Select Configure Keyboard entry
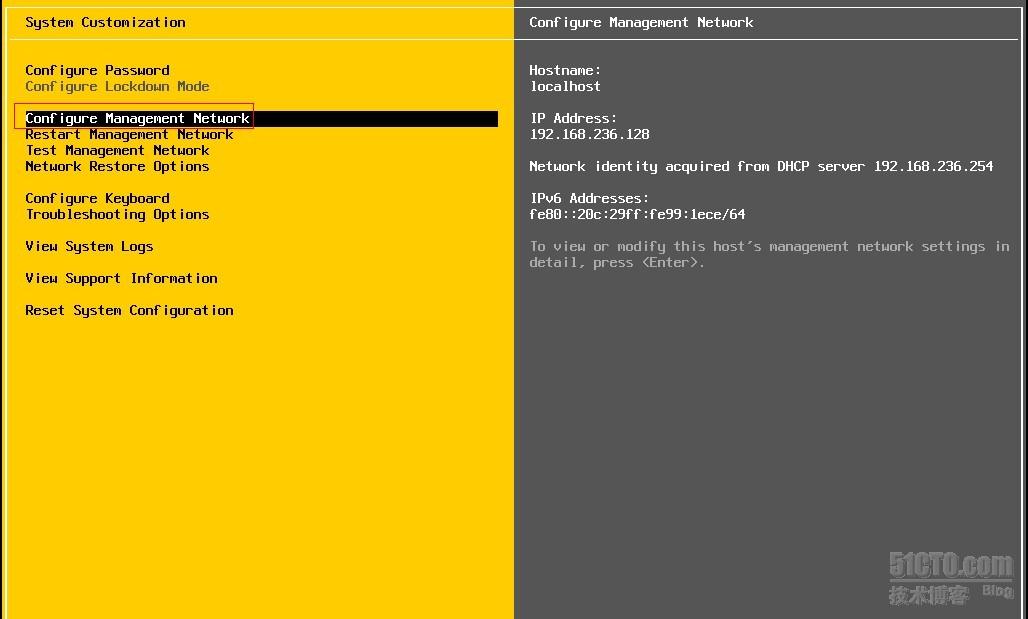 97,198
